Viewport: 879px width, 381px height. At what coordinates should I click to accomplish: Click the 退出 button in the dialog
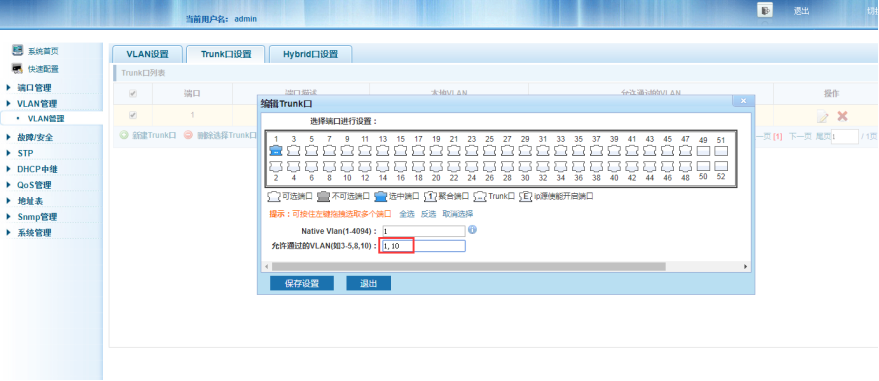(368, 284)
